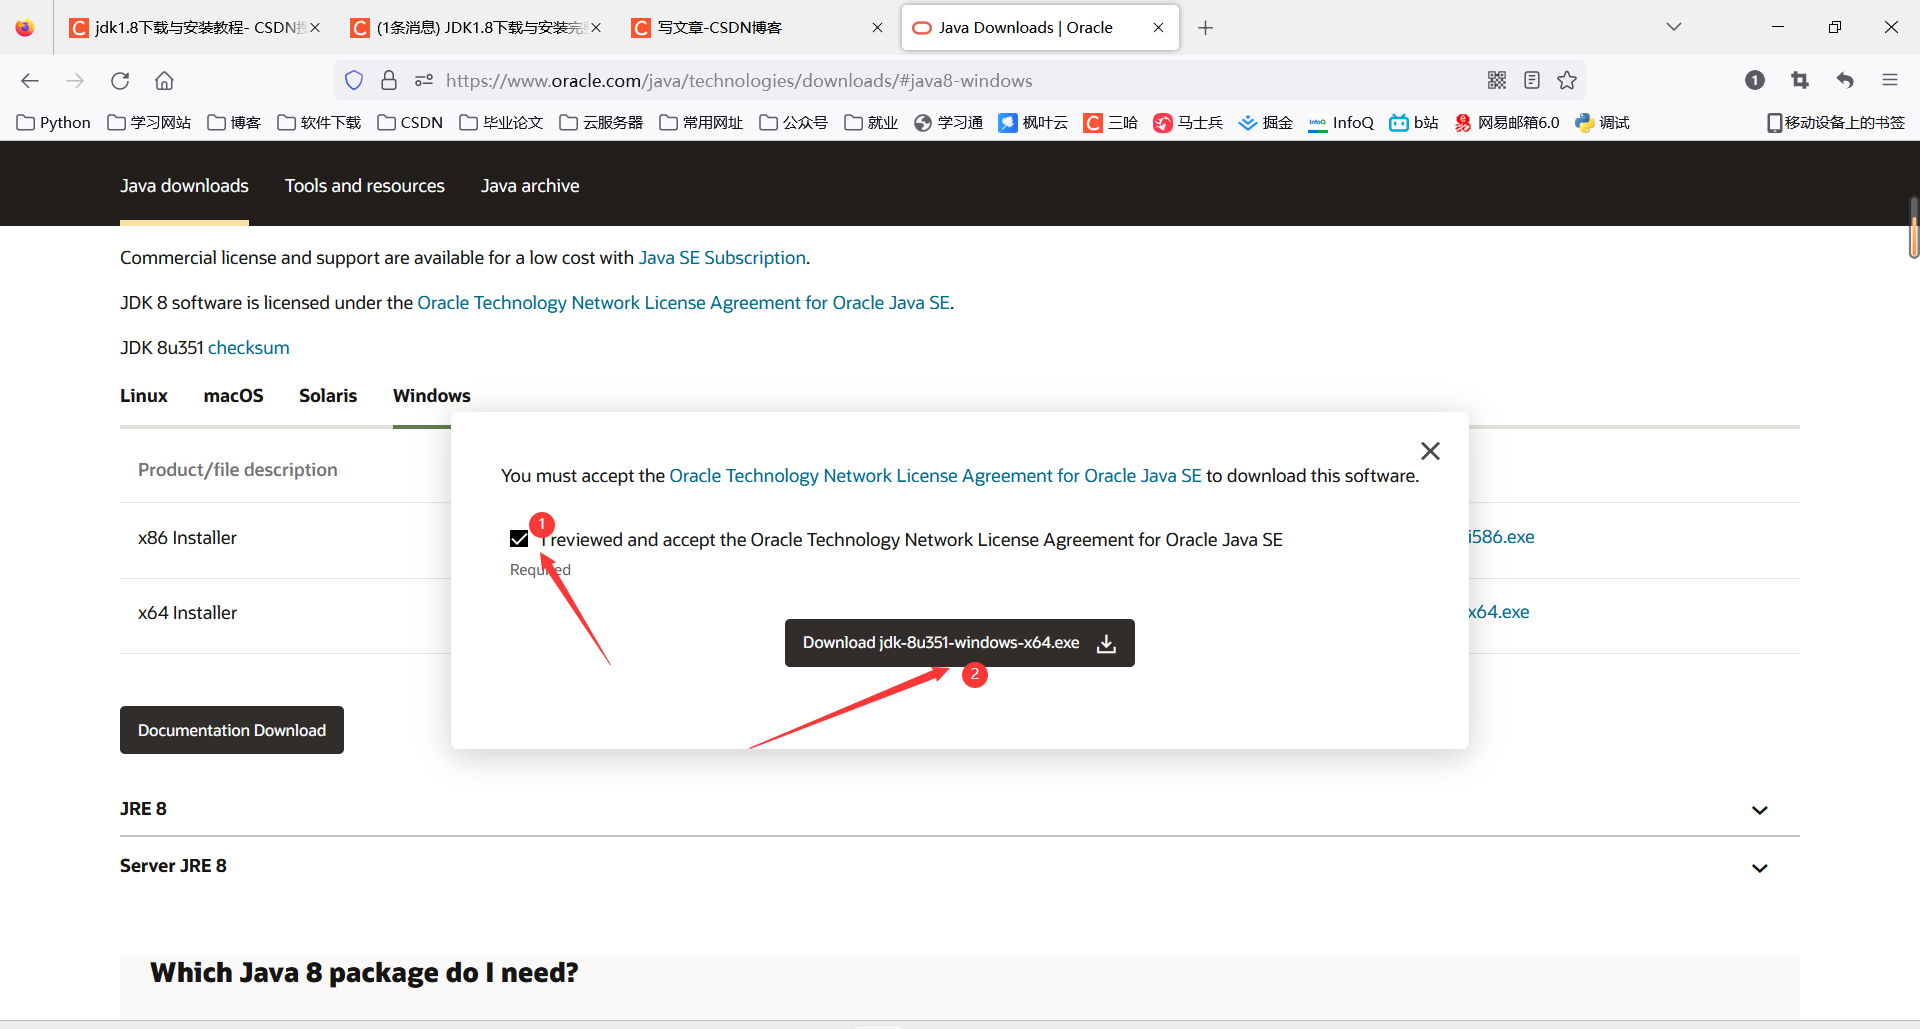Open 学习通 bookmark

pos(948,123)
